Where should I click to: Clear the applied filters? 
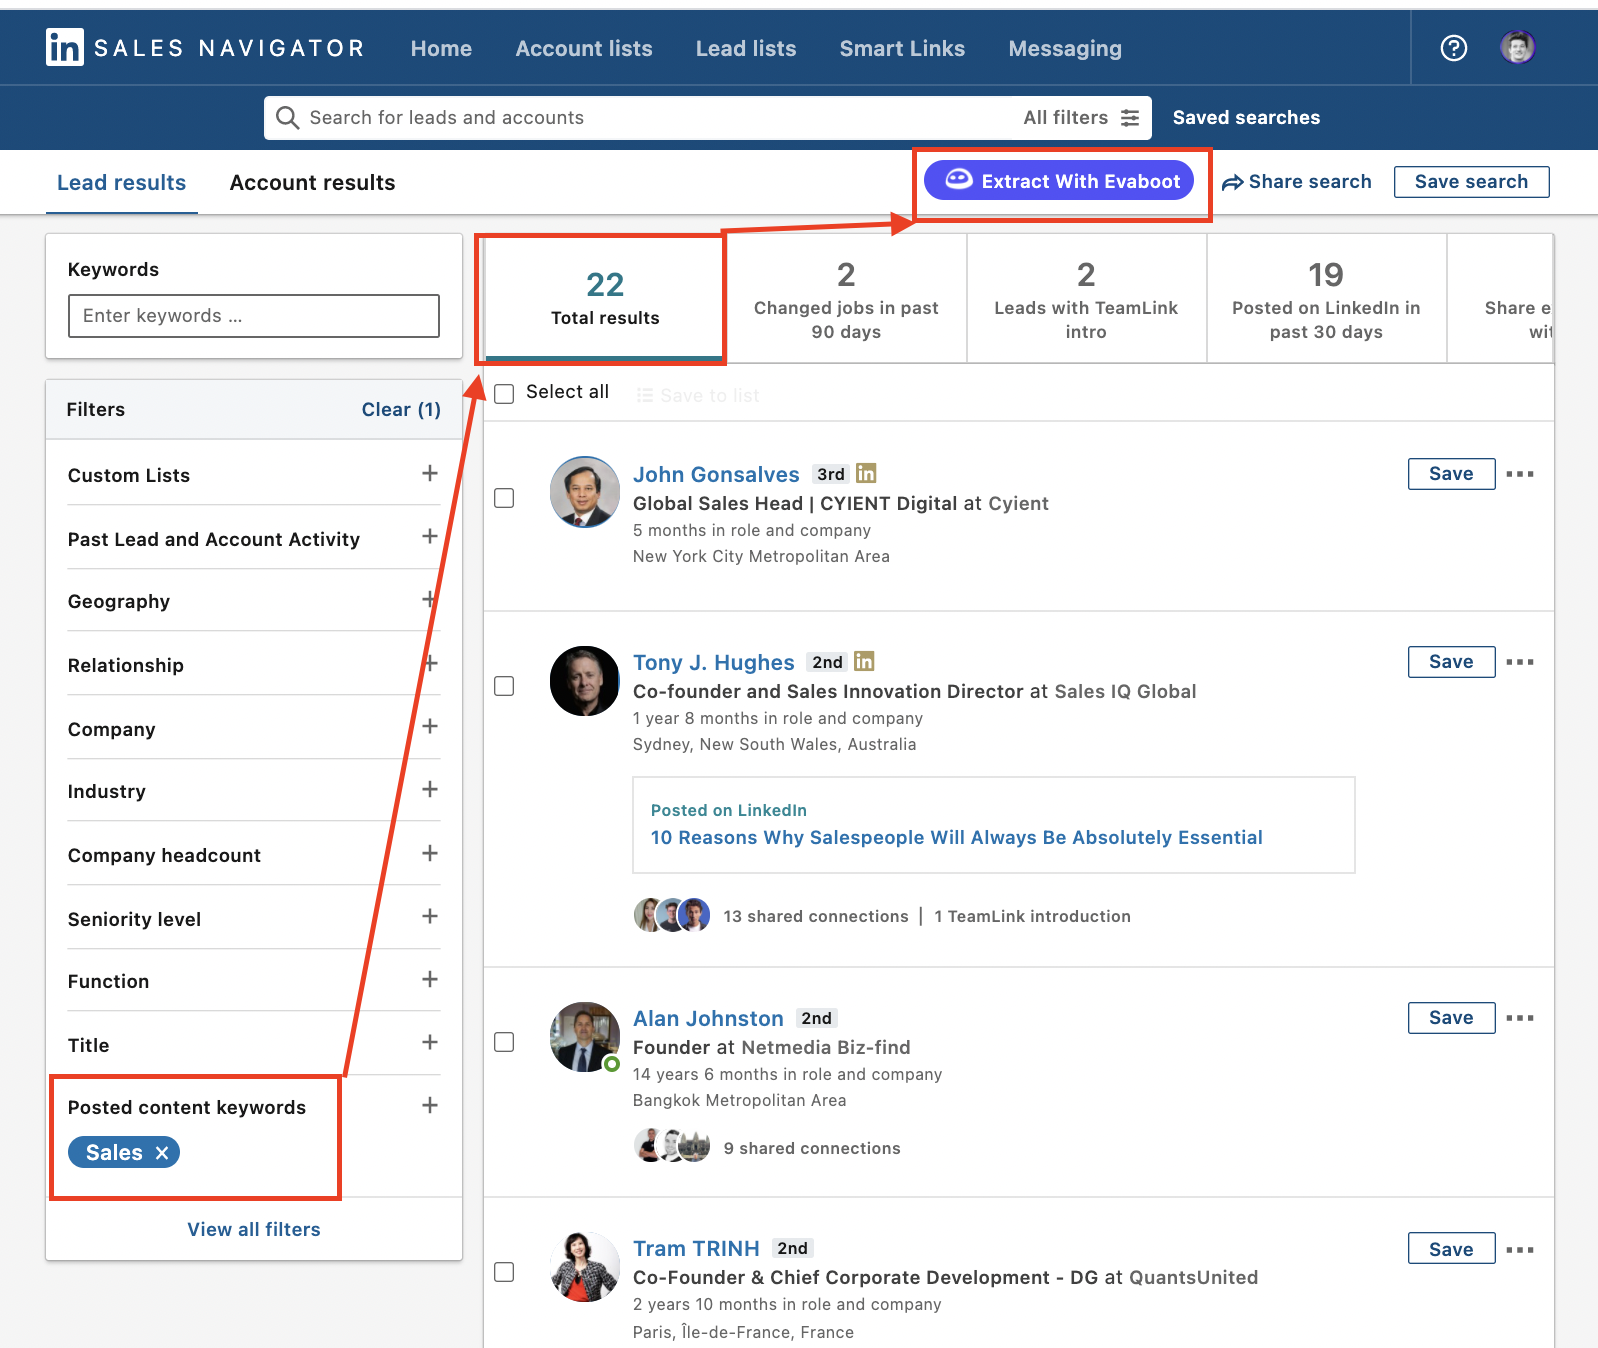coord(401,410)
